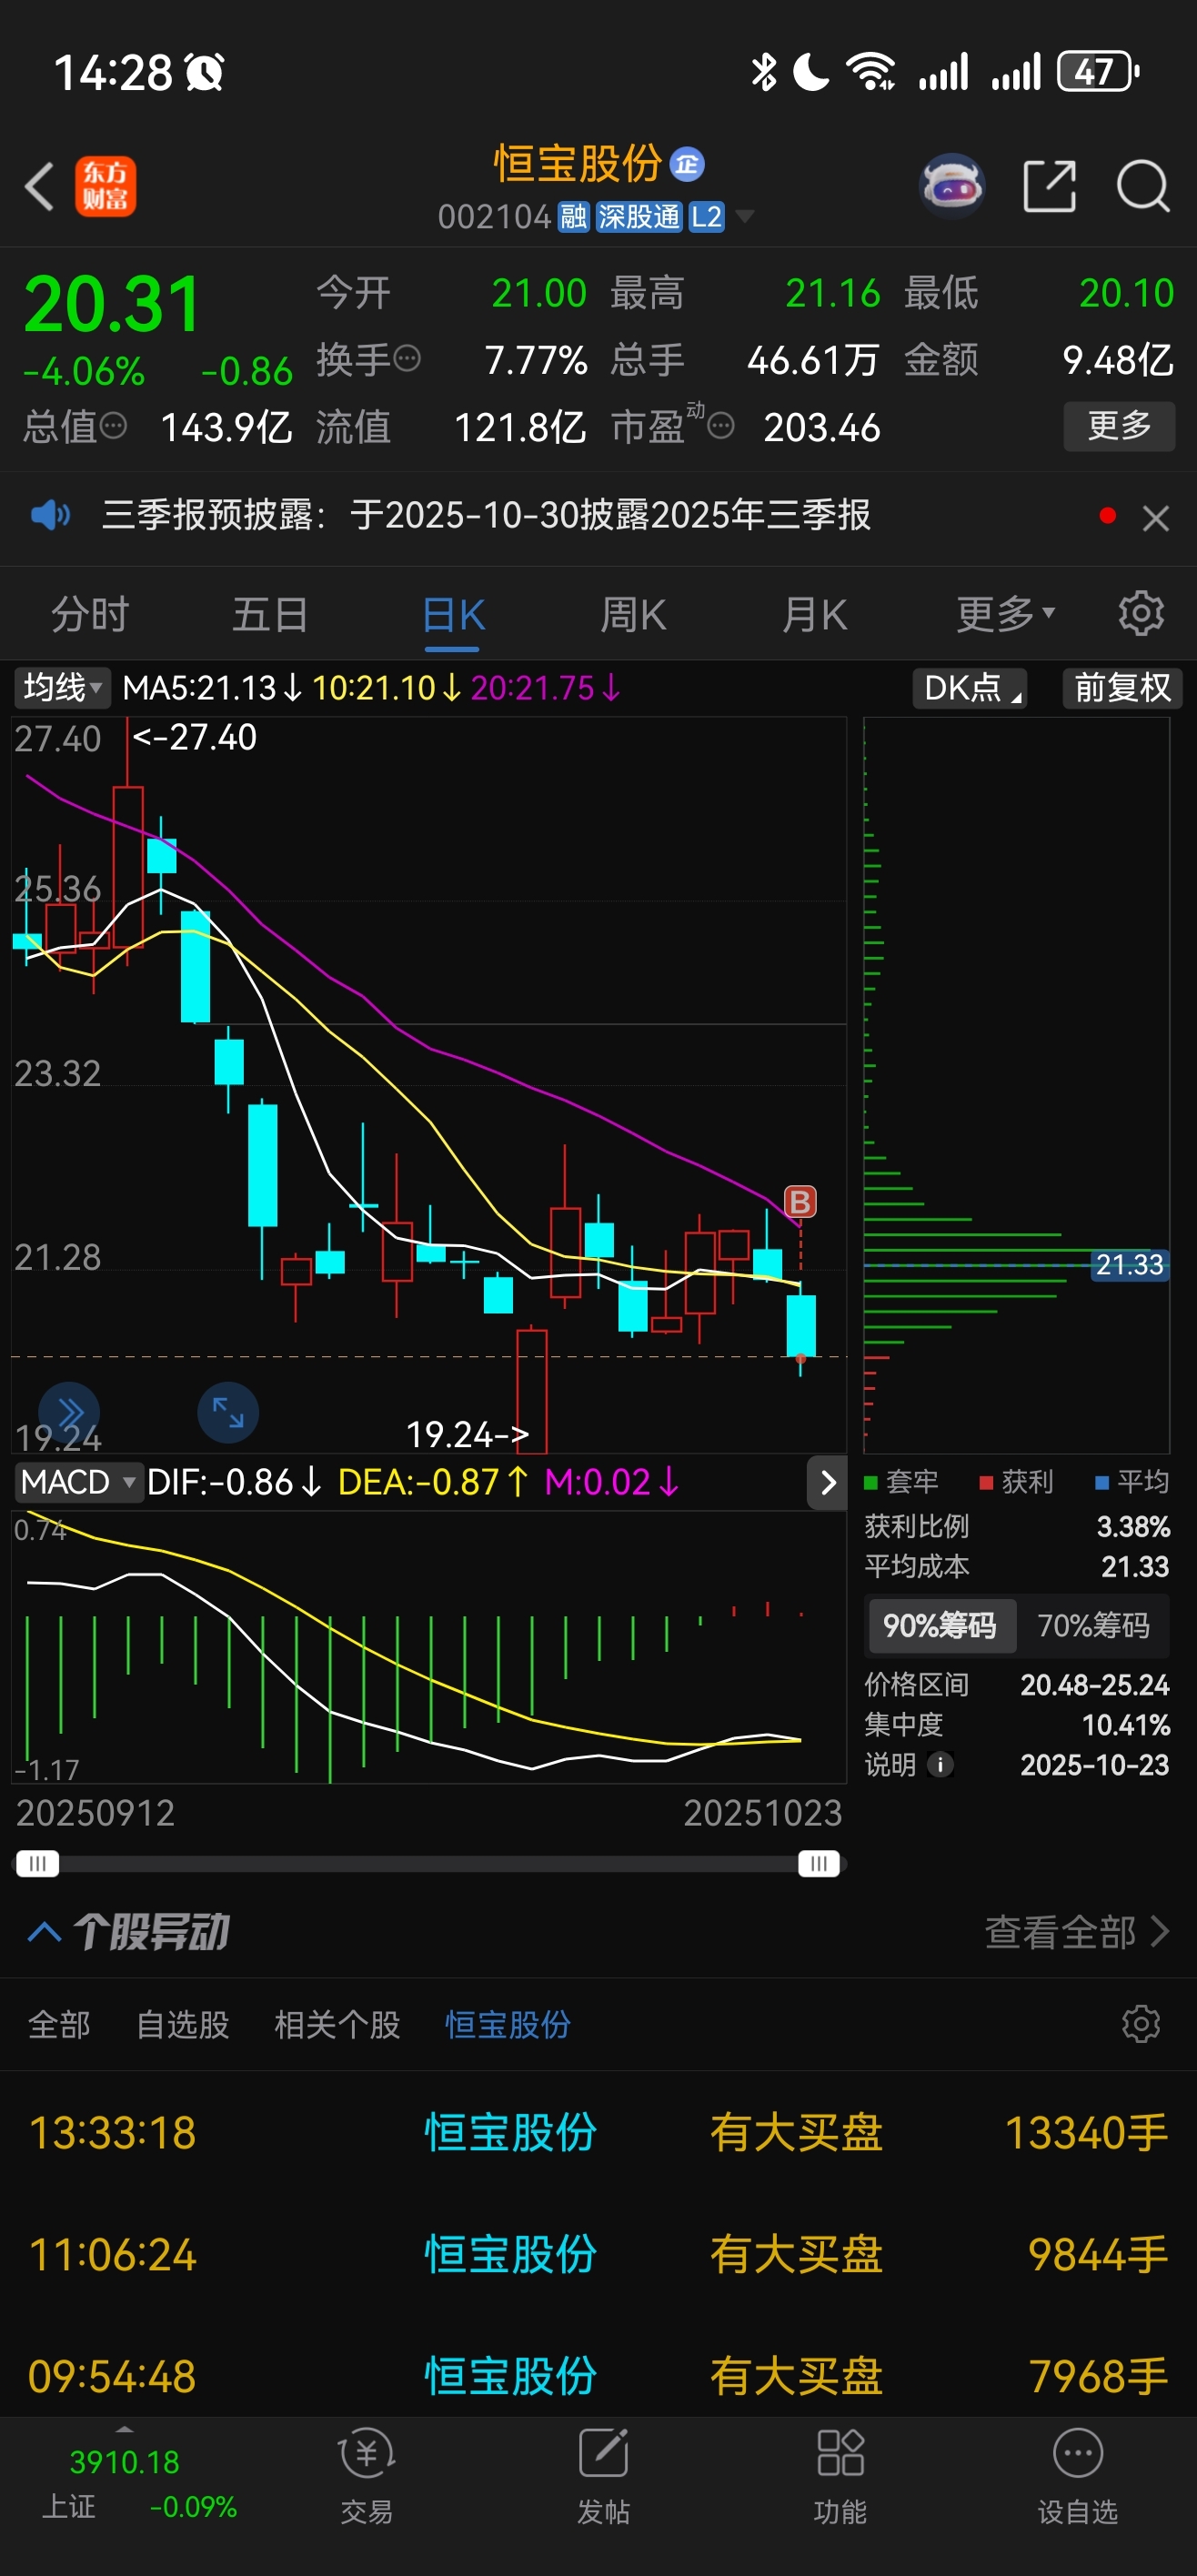The height and width of the screenshot is (2576, 1197).
Task: Collapse chip panel with right arrow
Action: click(x=827, y=1483)
